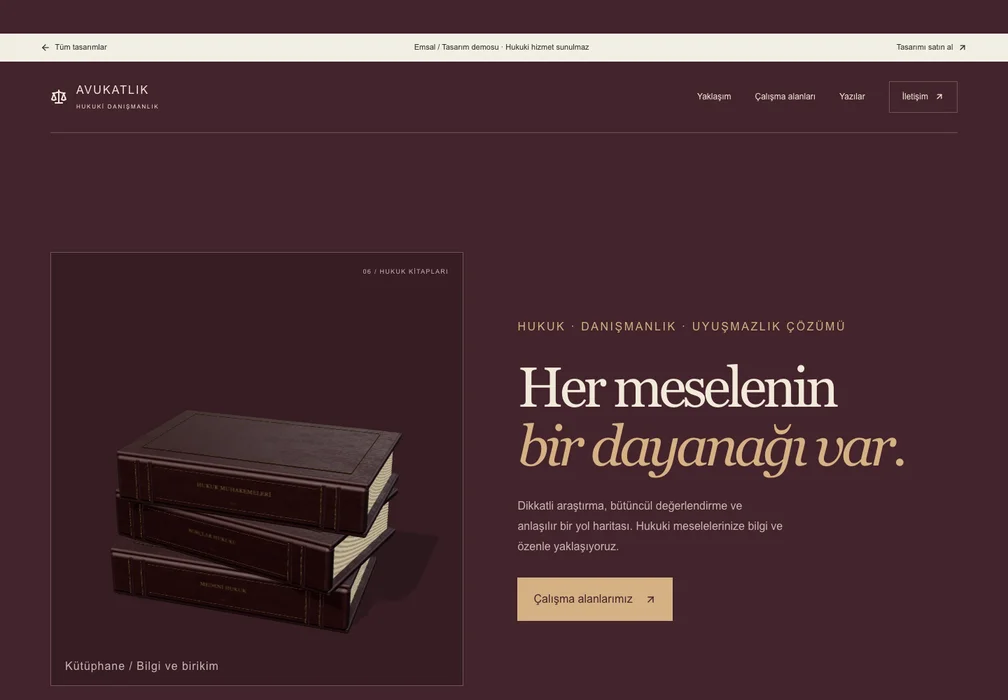Click the İletişim button in the header
The width and height of the screenshot is (1008, 700).
(923, 97)
